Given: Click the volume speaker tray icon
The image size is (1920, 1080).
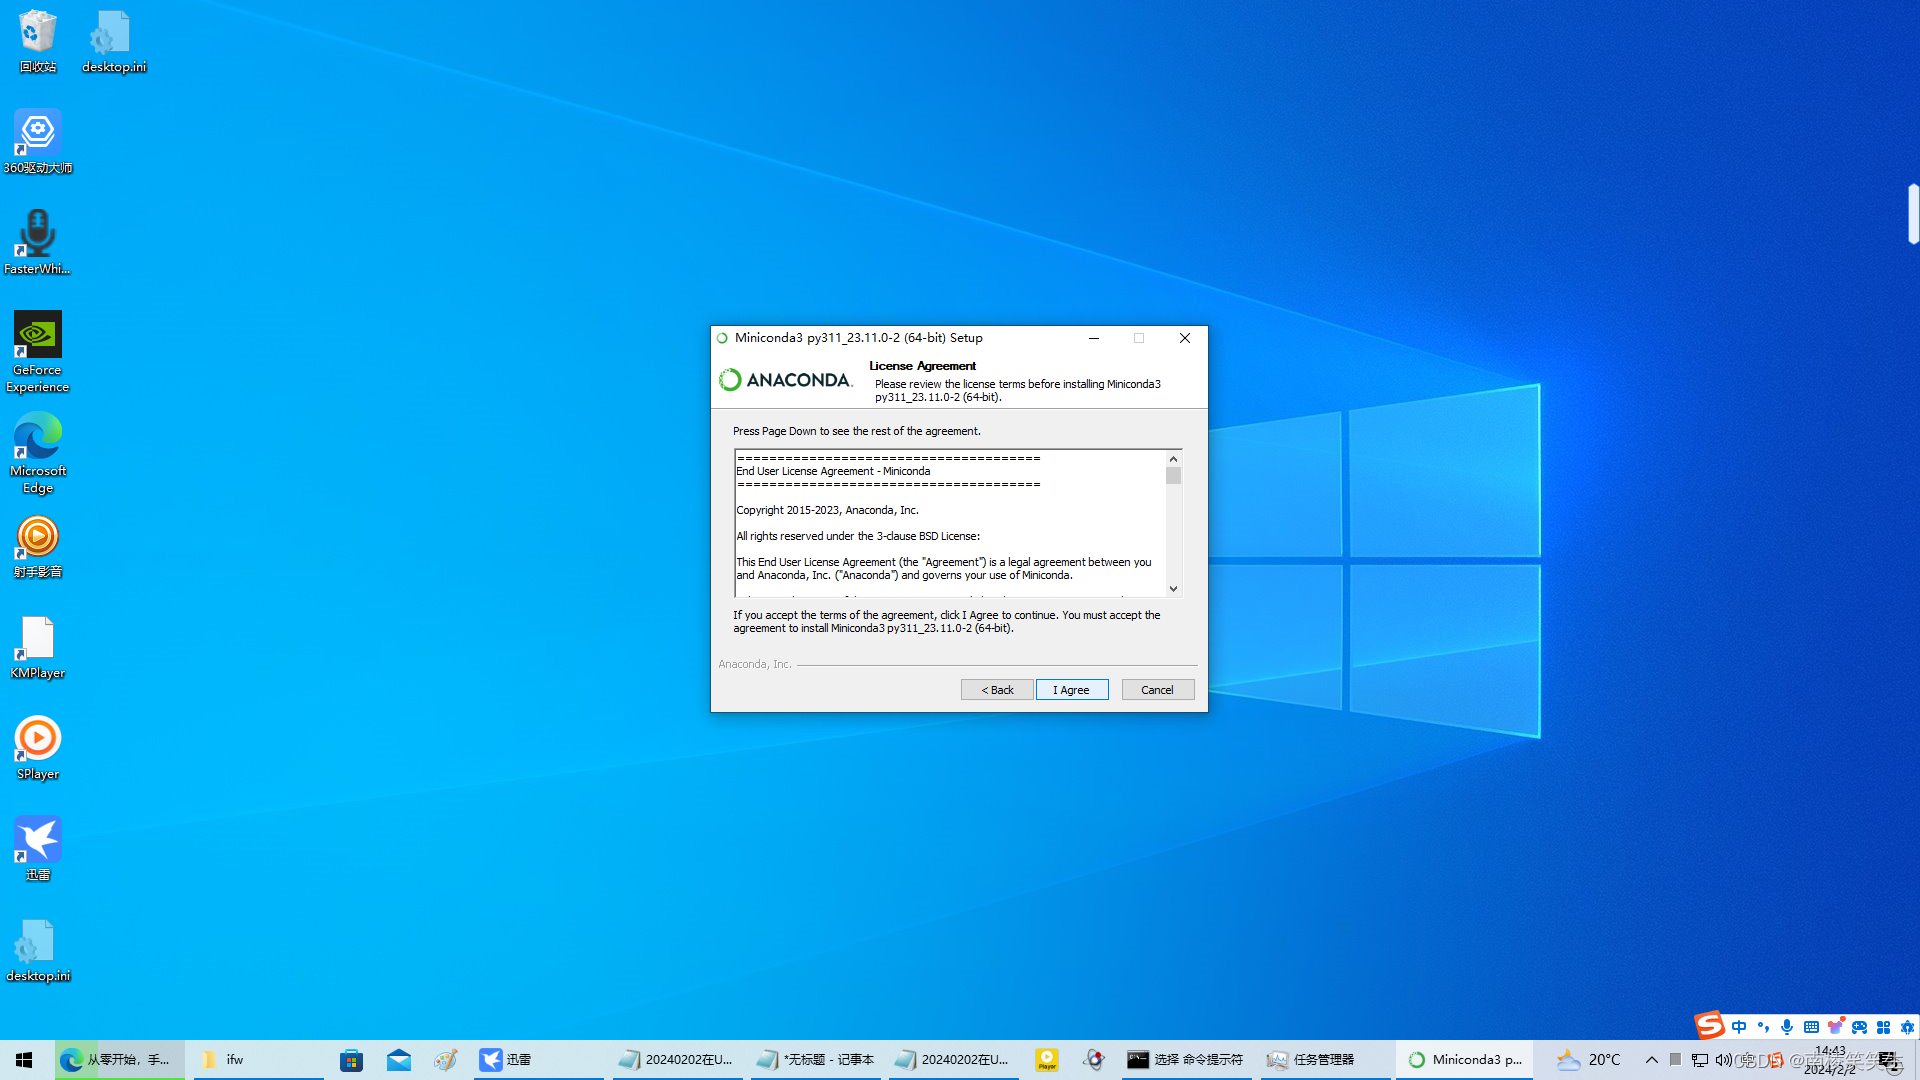Looking at the screenshot, I should tap(1722, 1060).
